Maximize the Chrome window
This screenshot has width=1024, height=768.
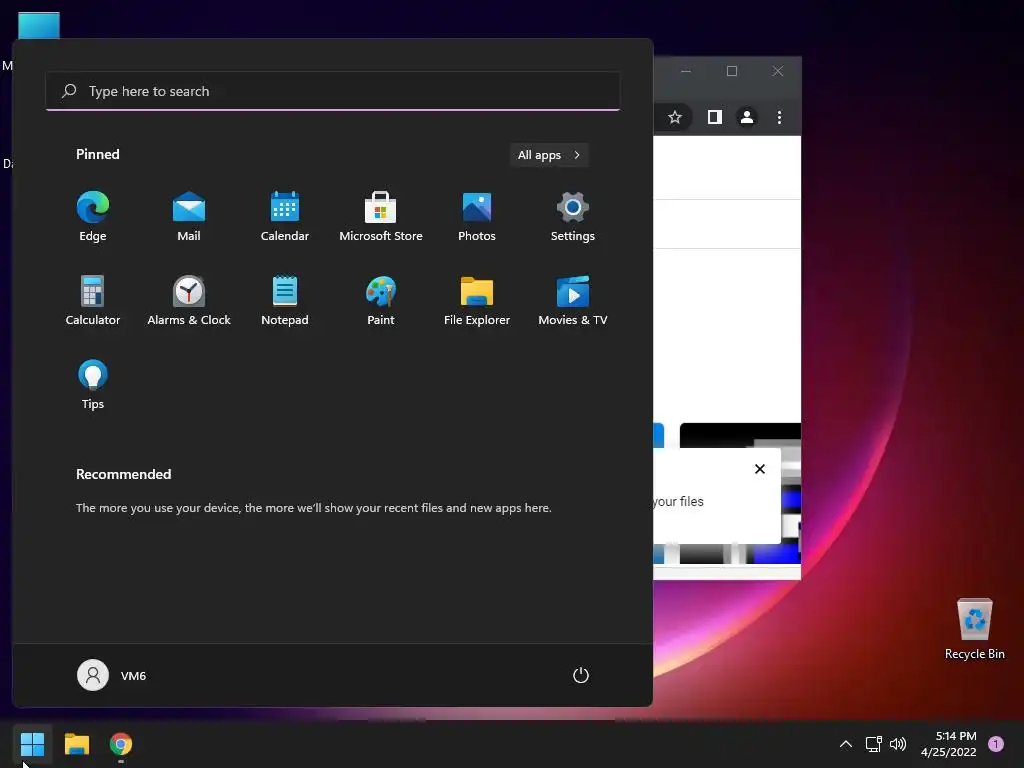[732, 71]
